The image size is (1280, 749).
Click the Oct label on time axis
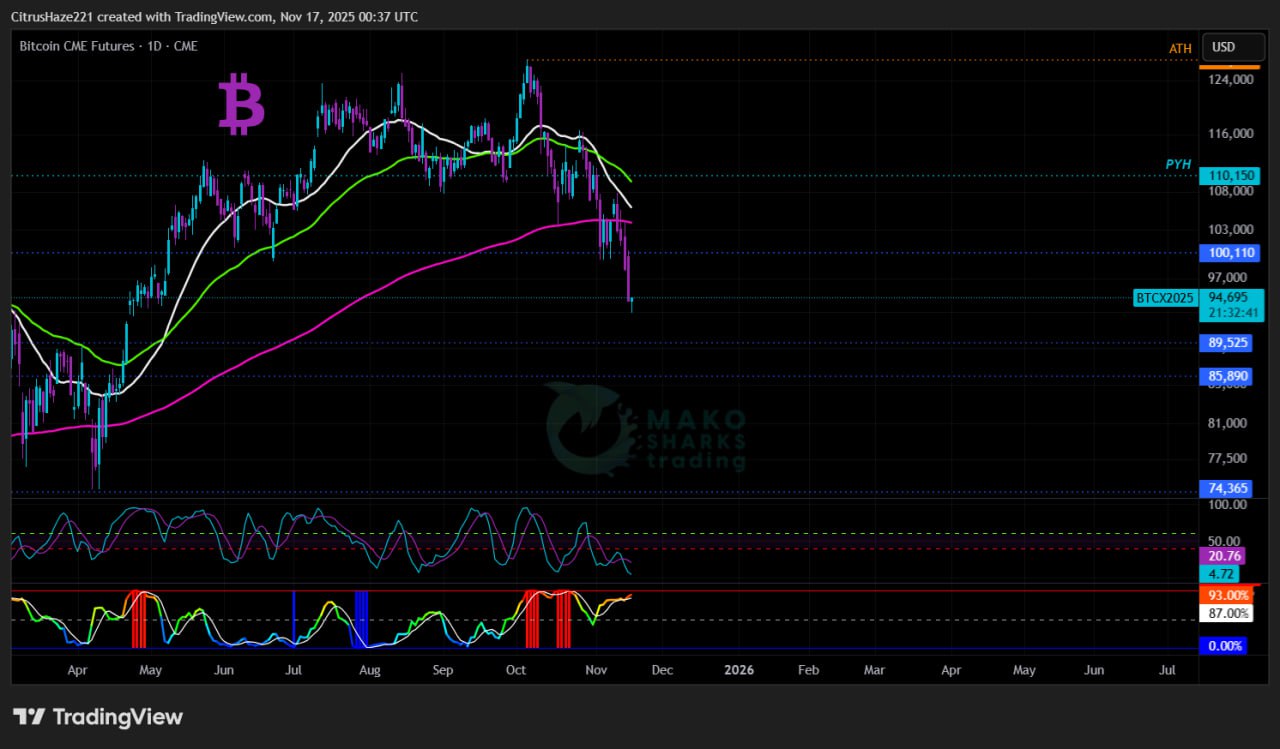click(516, 670)
